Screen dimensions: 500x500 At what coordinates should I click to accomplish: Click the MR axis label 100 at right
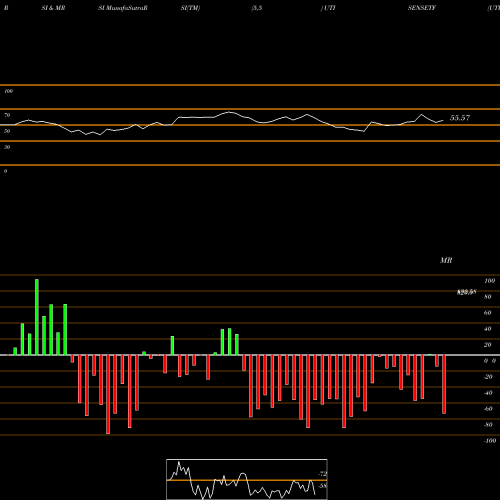489,281
